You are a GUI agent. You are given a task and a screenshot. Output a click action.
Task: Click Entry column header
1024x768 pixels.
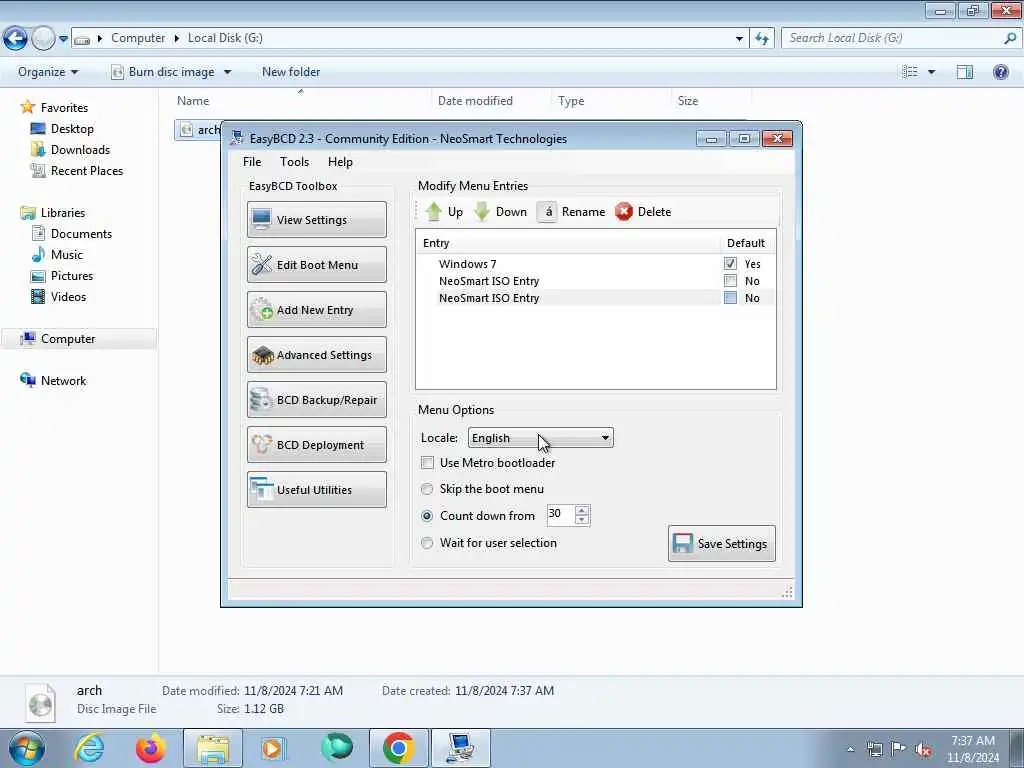pos(568,243)
